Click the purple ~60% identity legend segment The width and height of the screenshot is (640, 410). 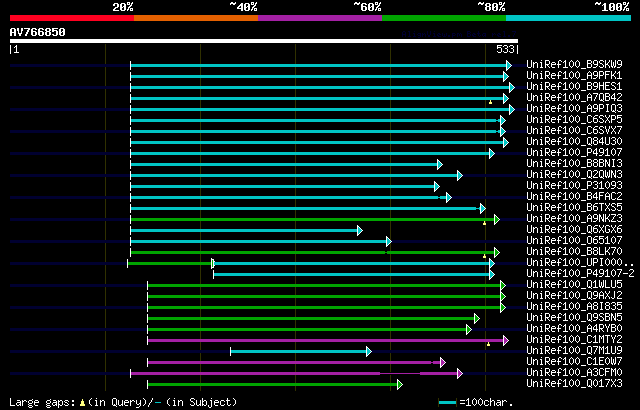(x=320, y=18)
